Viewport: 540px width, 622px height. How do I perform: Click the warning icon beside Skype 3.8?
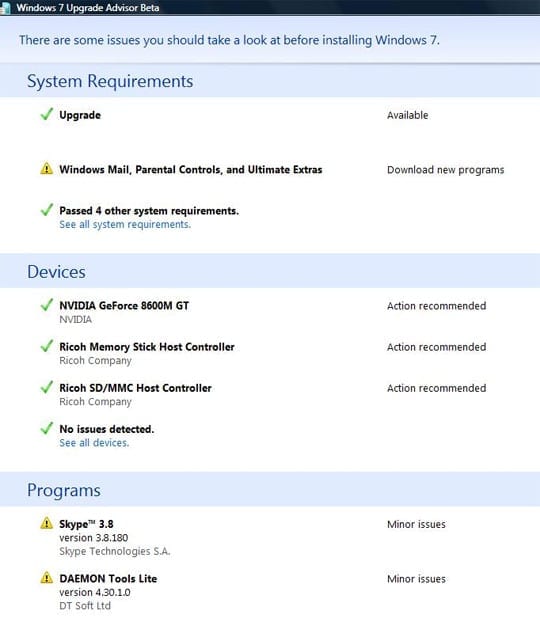pos(46,523)
